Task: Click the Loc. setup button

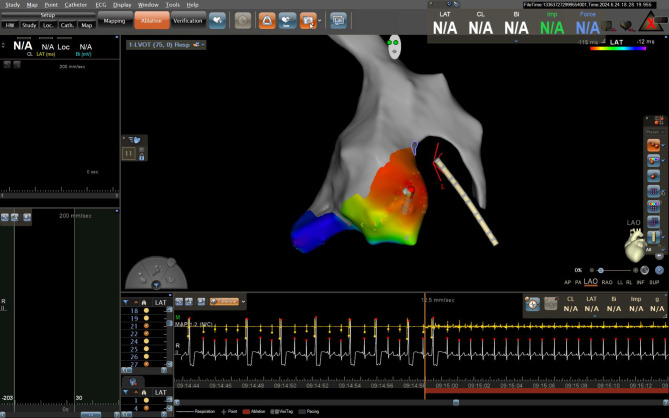Action: pos(47,24)
